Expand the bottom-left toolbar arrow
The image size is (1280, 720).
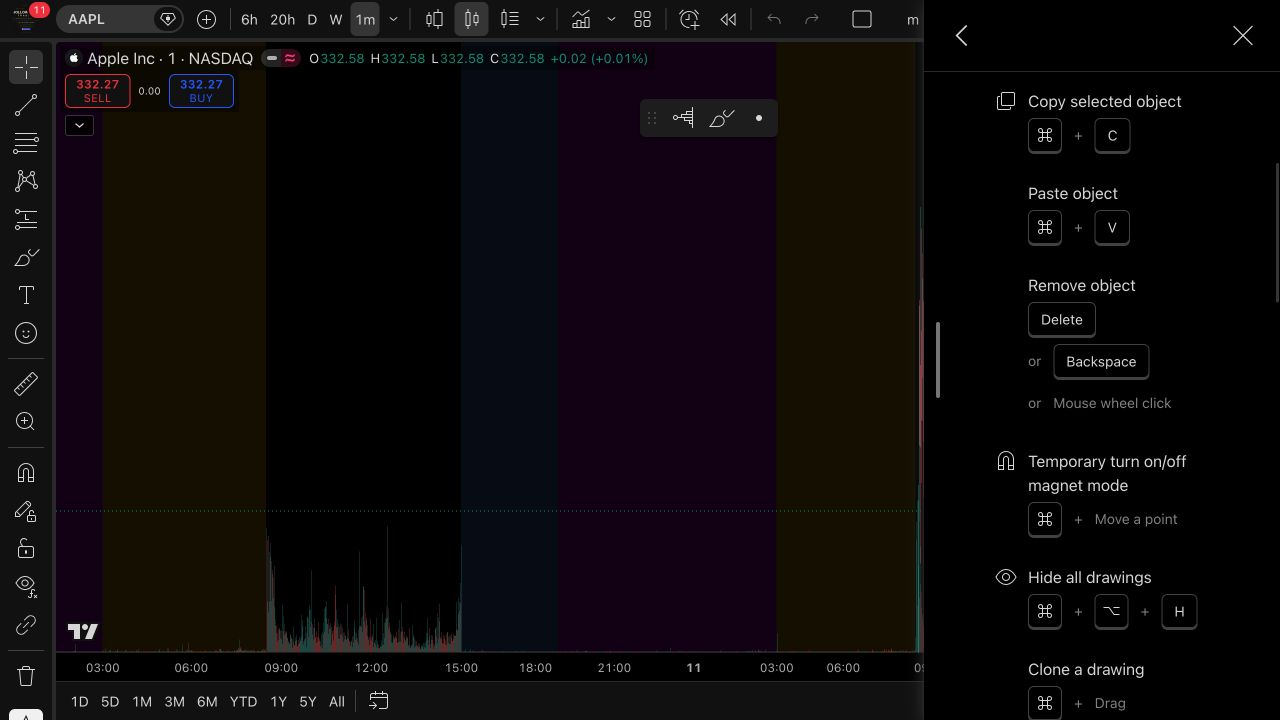pos(26,714)
